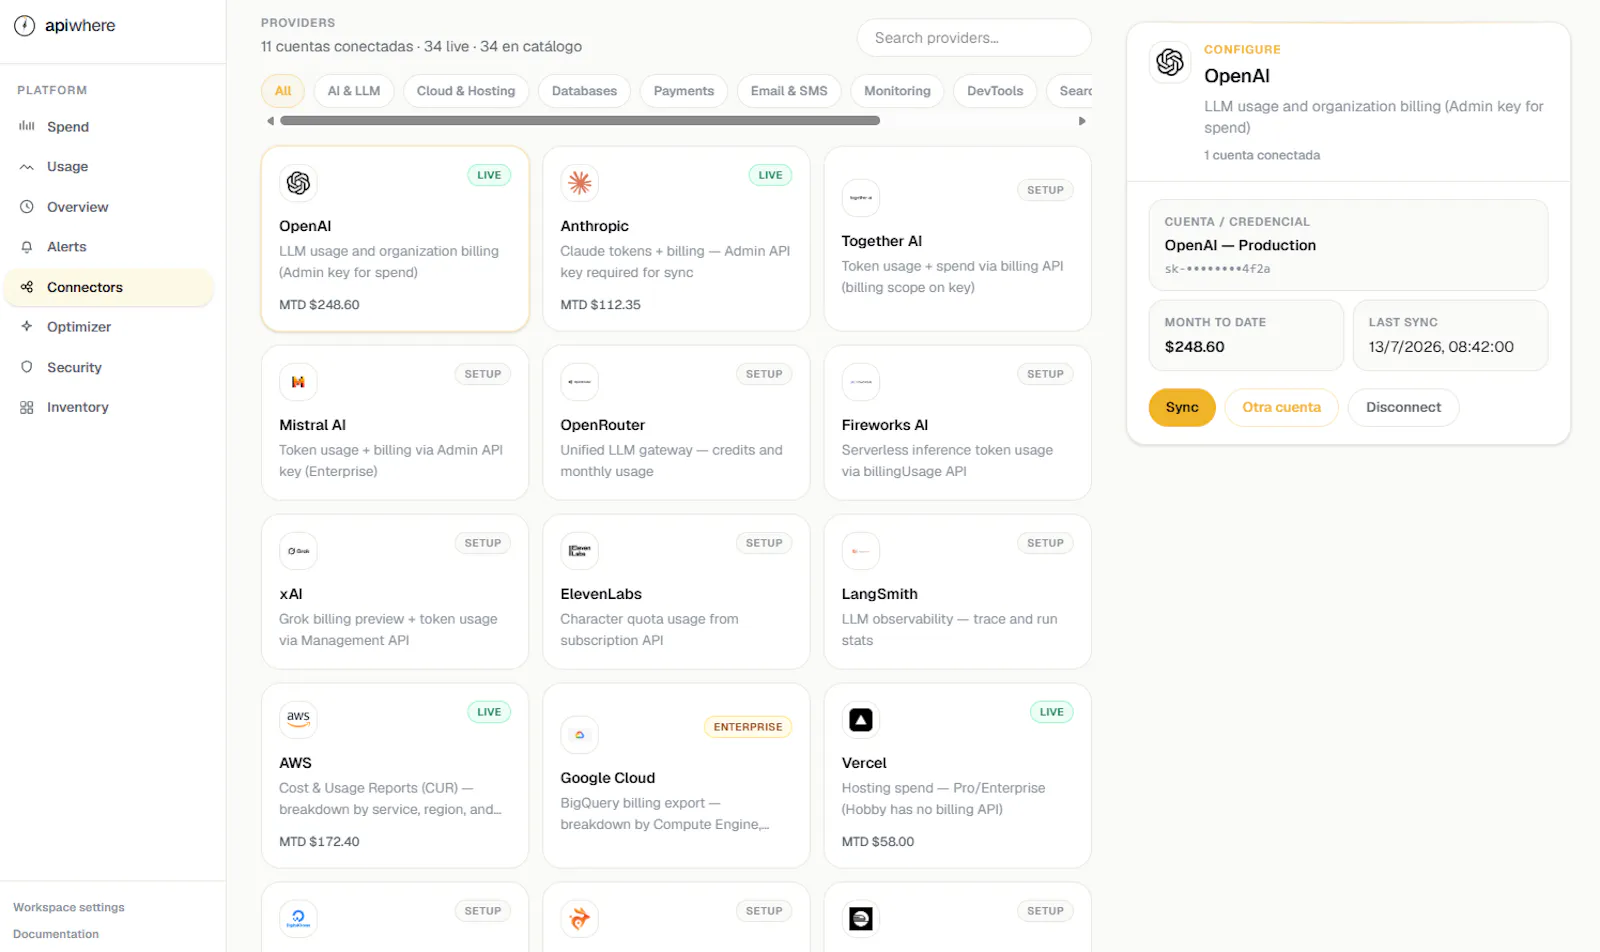Click the Together AI logo

pos(861,198)
